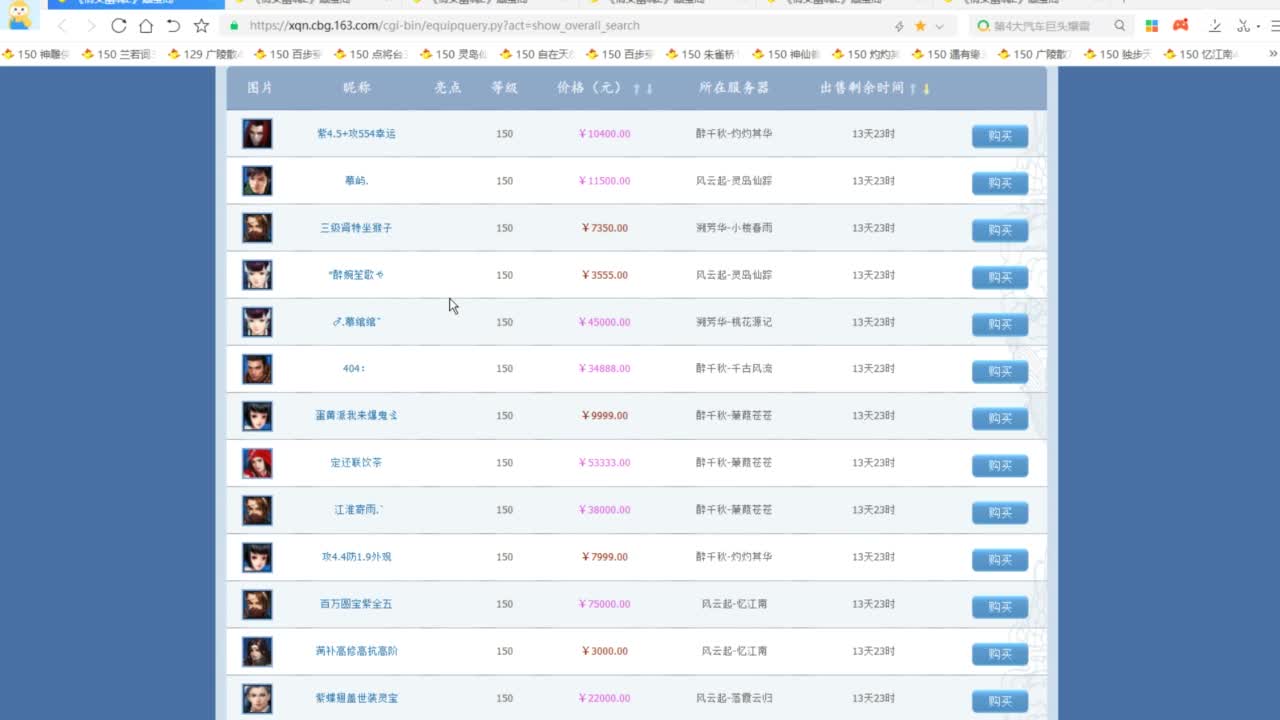The height and width of the screenshot is (720, 1280).
Task: Open the 150 忆江南 bookmark
Action: pyautogui.click(x=1200, y=54)
